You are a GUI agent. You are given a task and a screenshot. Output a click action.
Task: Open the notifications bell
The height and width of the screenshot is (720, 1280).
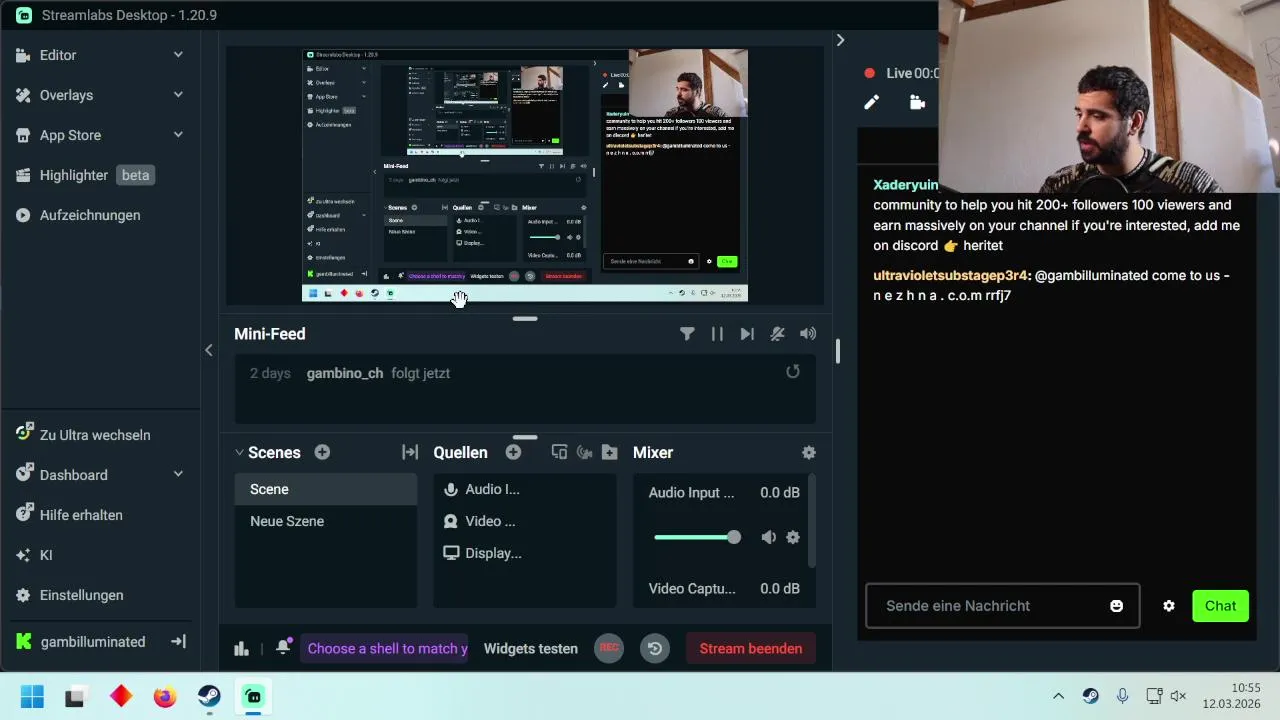pyautogui.click(x=284, y=647)
